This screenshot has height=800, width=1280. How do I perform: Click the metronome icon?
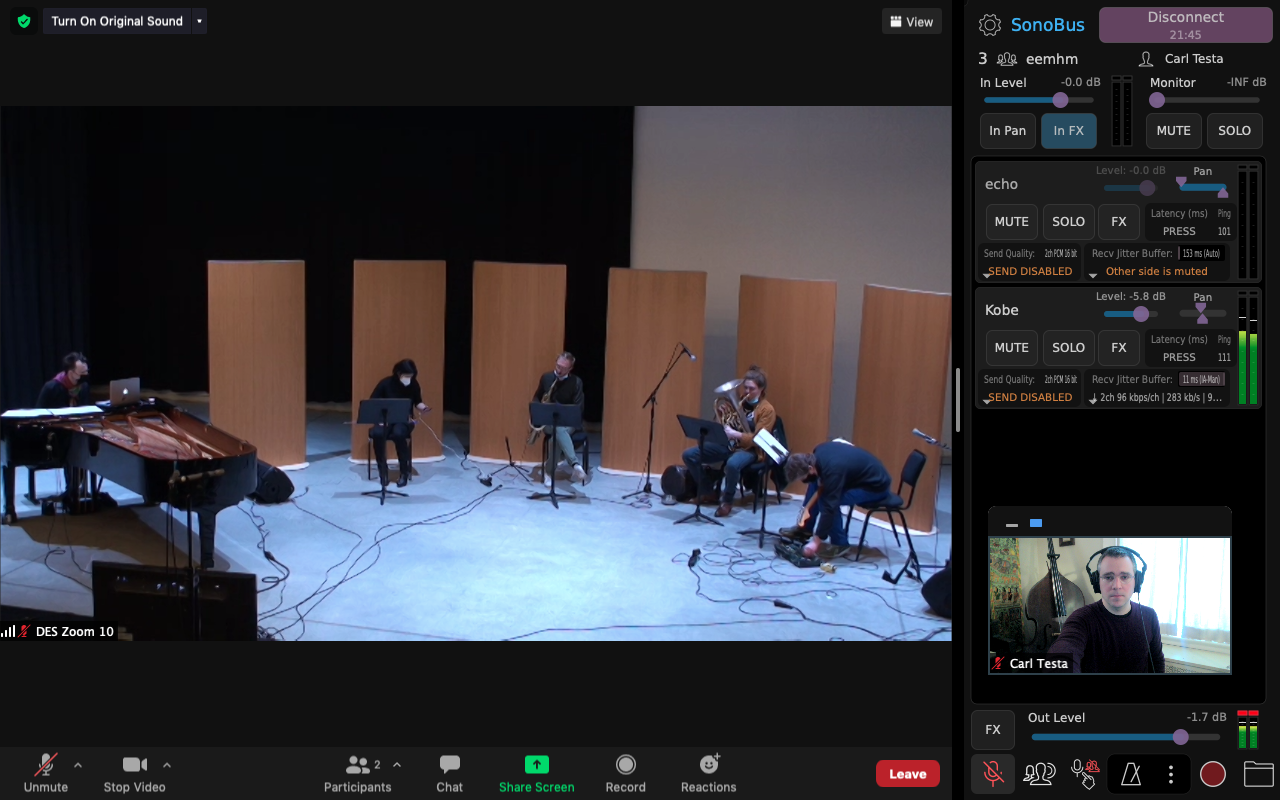(x=1131, y=773)
